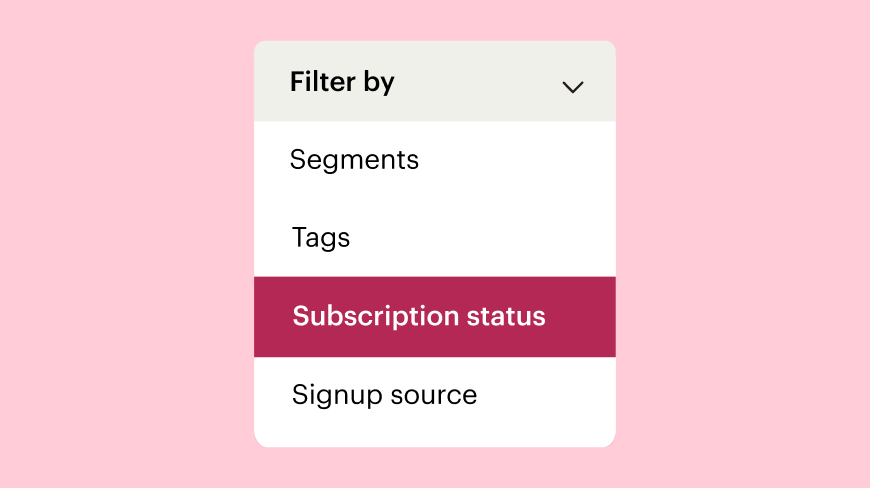Select the Segments filter option
The height and width of the screenshot is (488, 870).
pos(434,160)
